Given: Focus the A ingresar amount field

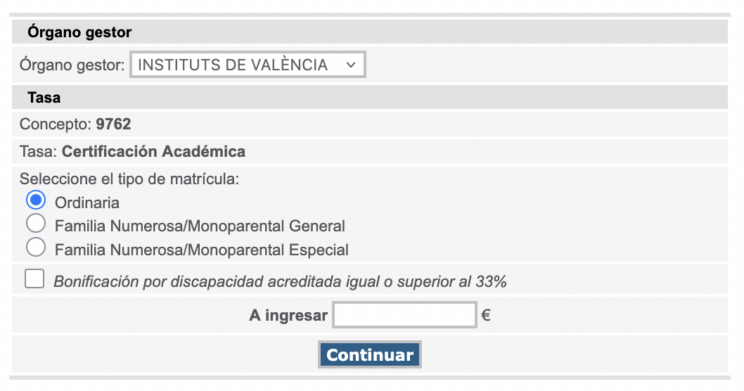Looking at the screenshot, I should pos(404,315).
